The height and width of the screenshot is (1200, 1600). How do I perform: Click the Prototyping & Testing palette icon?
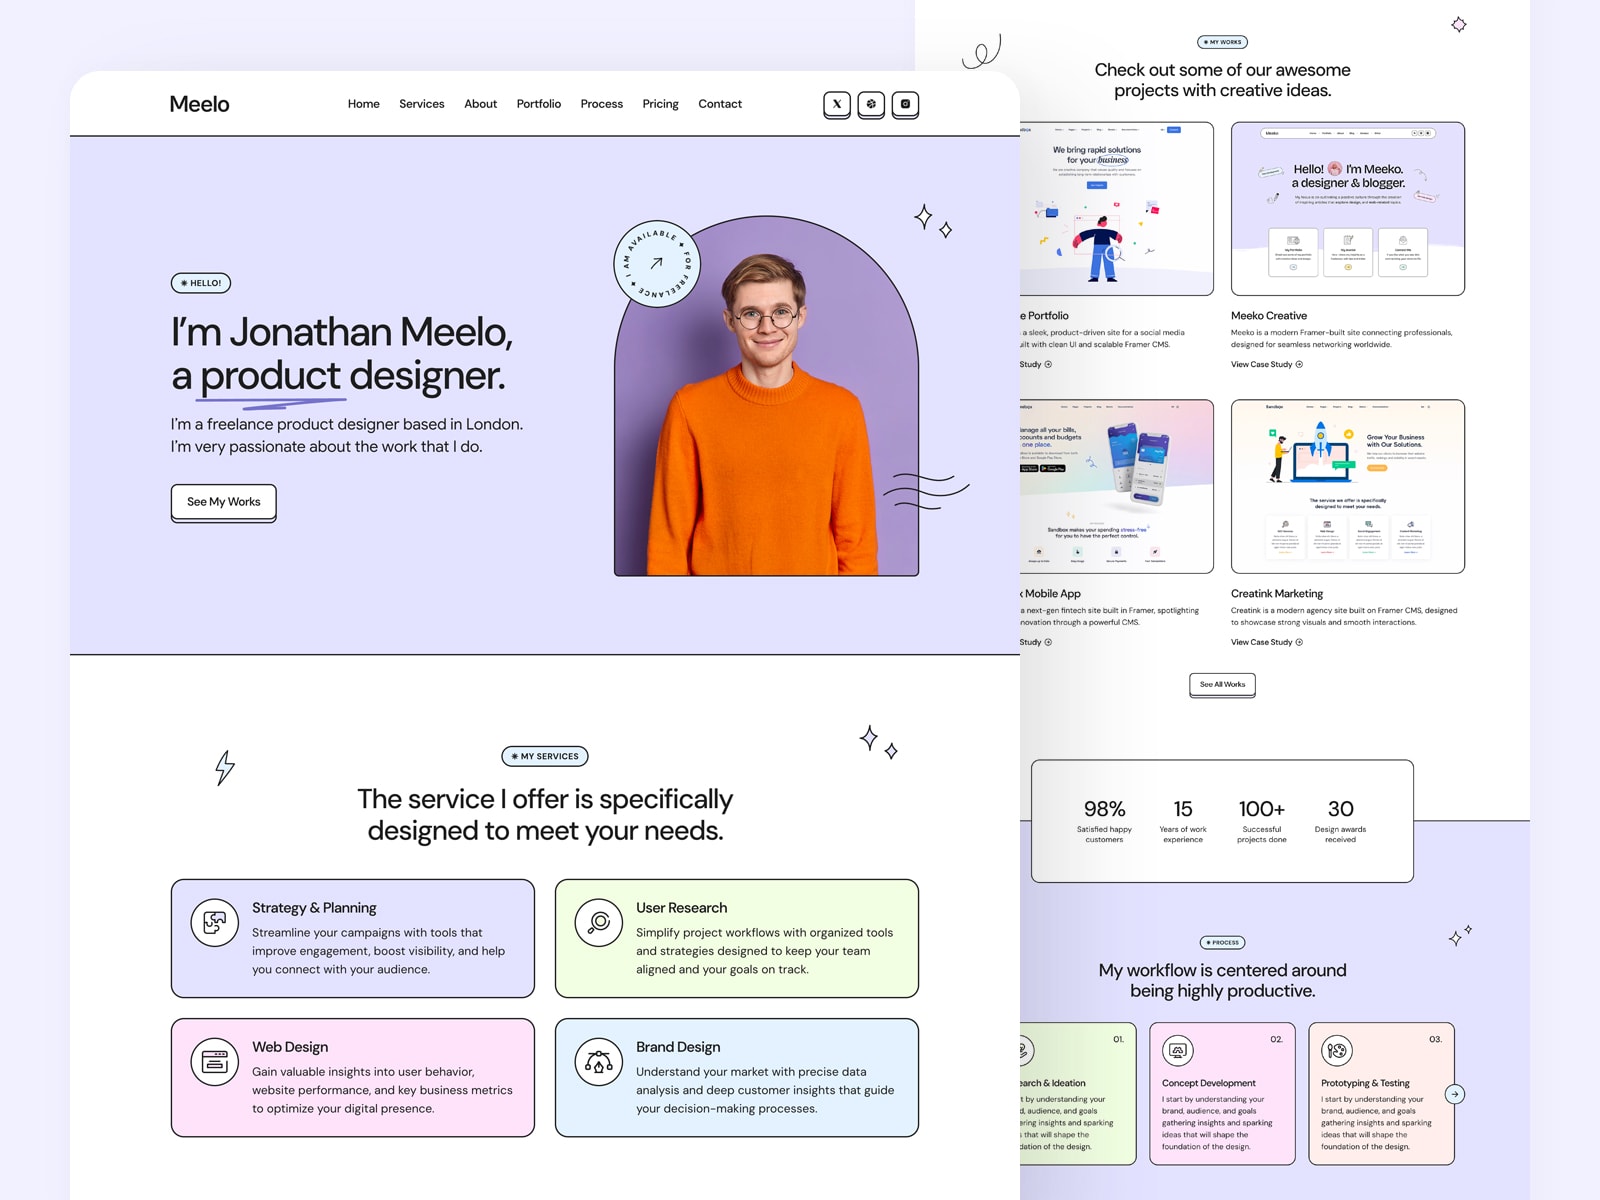click(x=1337, y=1051)
